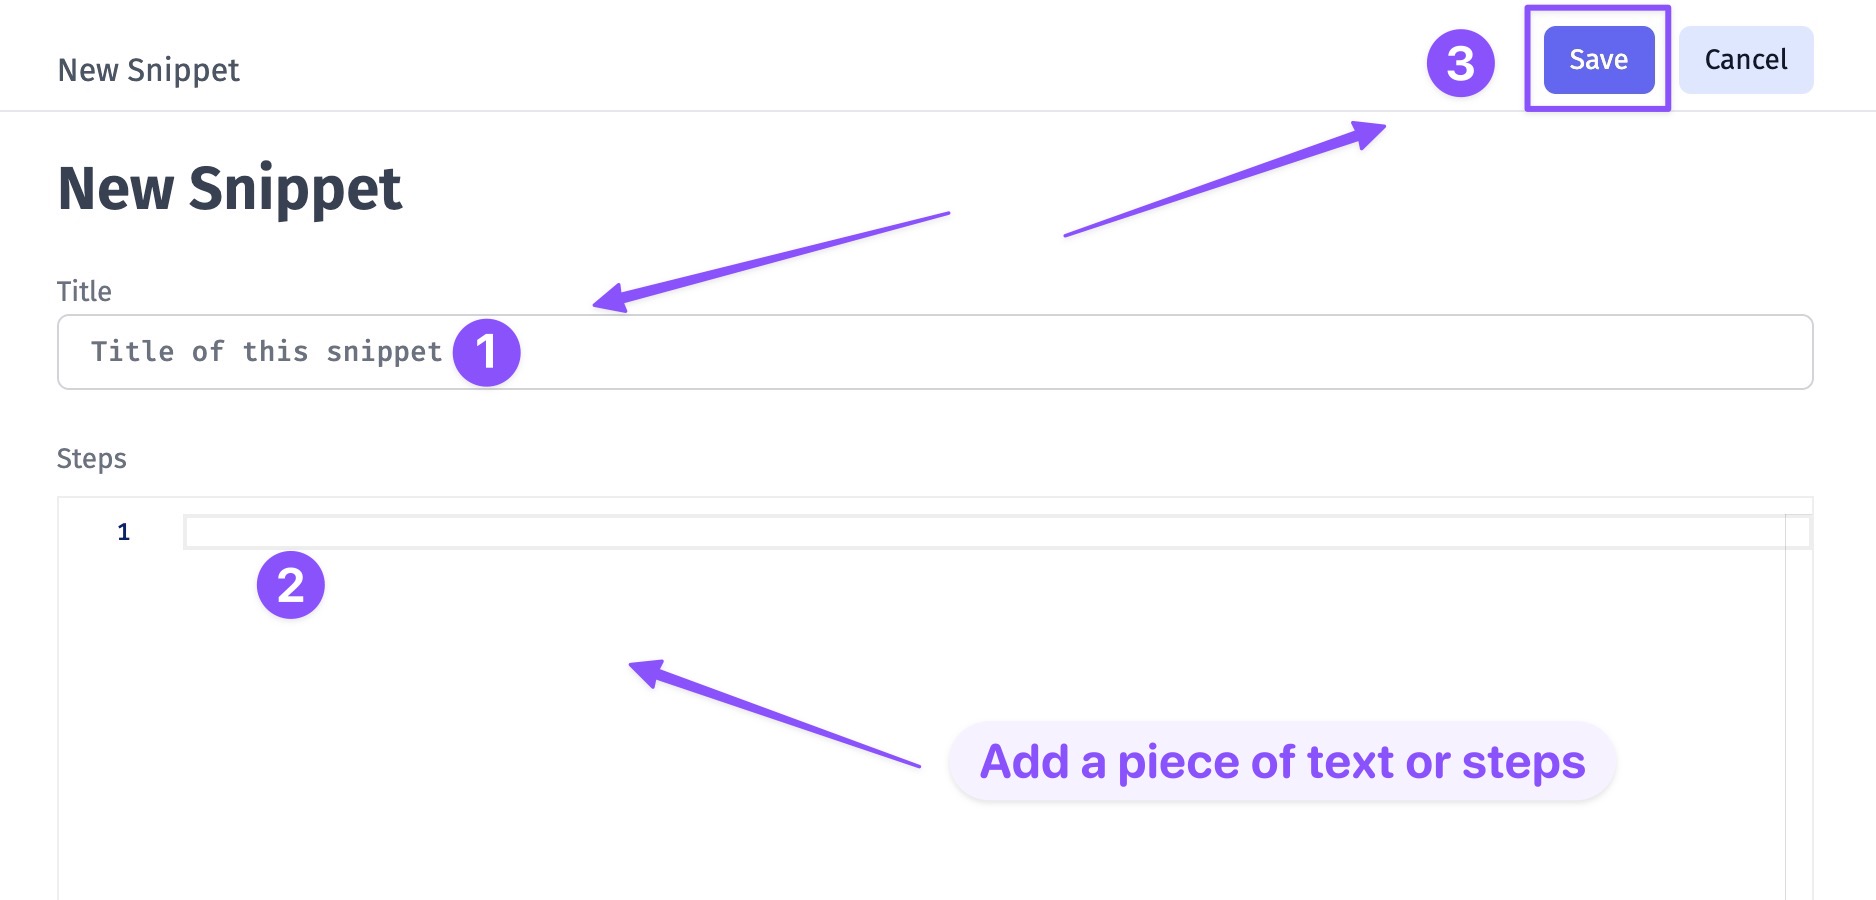Viewport: 1876px width, 900px height.
Task: Click the large New Snippet heading
Action: [230, 188]
